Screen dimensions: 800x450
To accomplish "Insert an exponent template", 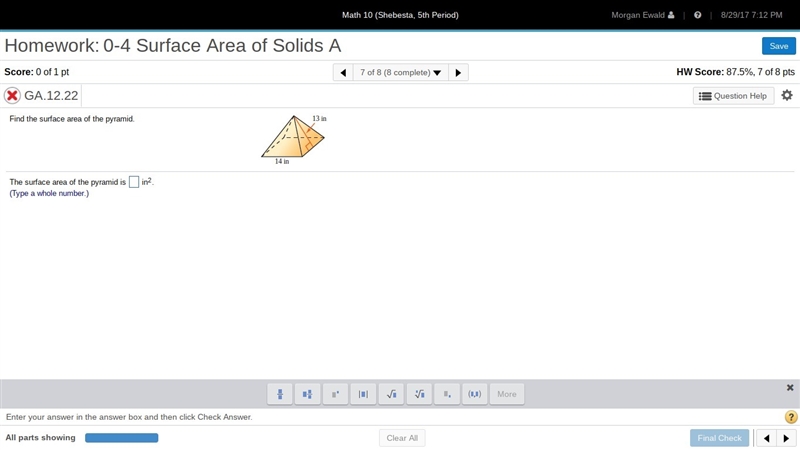I will pyautogui.click(x=335, y=394).
